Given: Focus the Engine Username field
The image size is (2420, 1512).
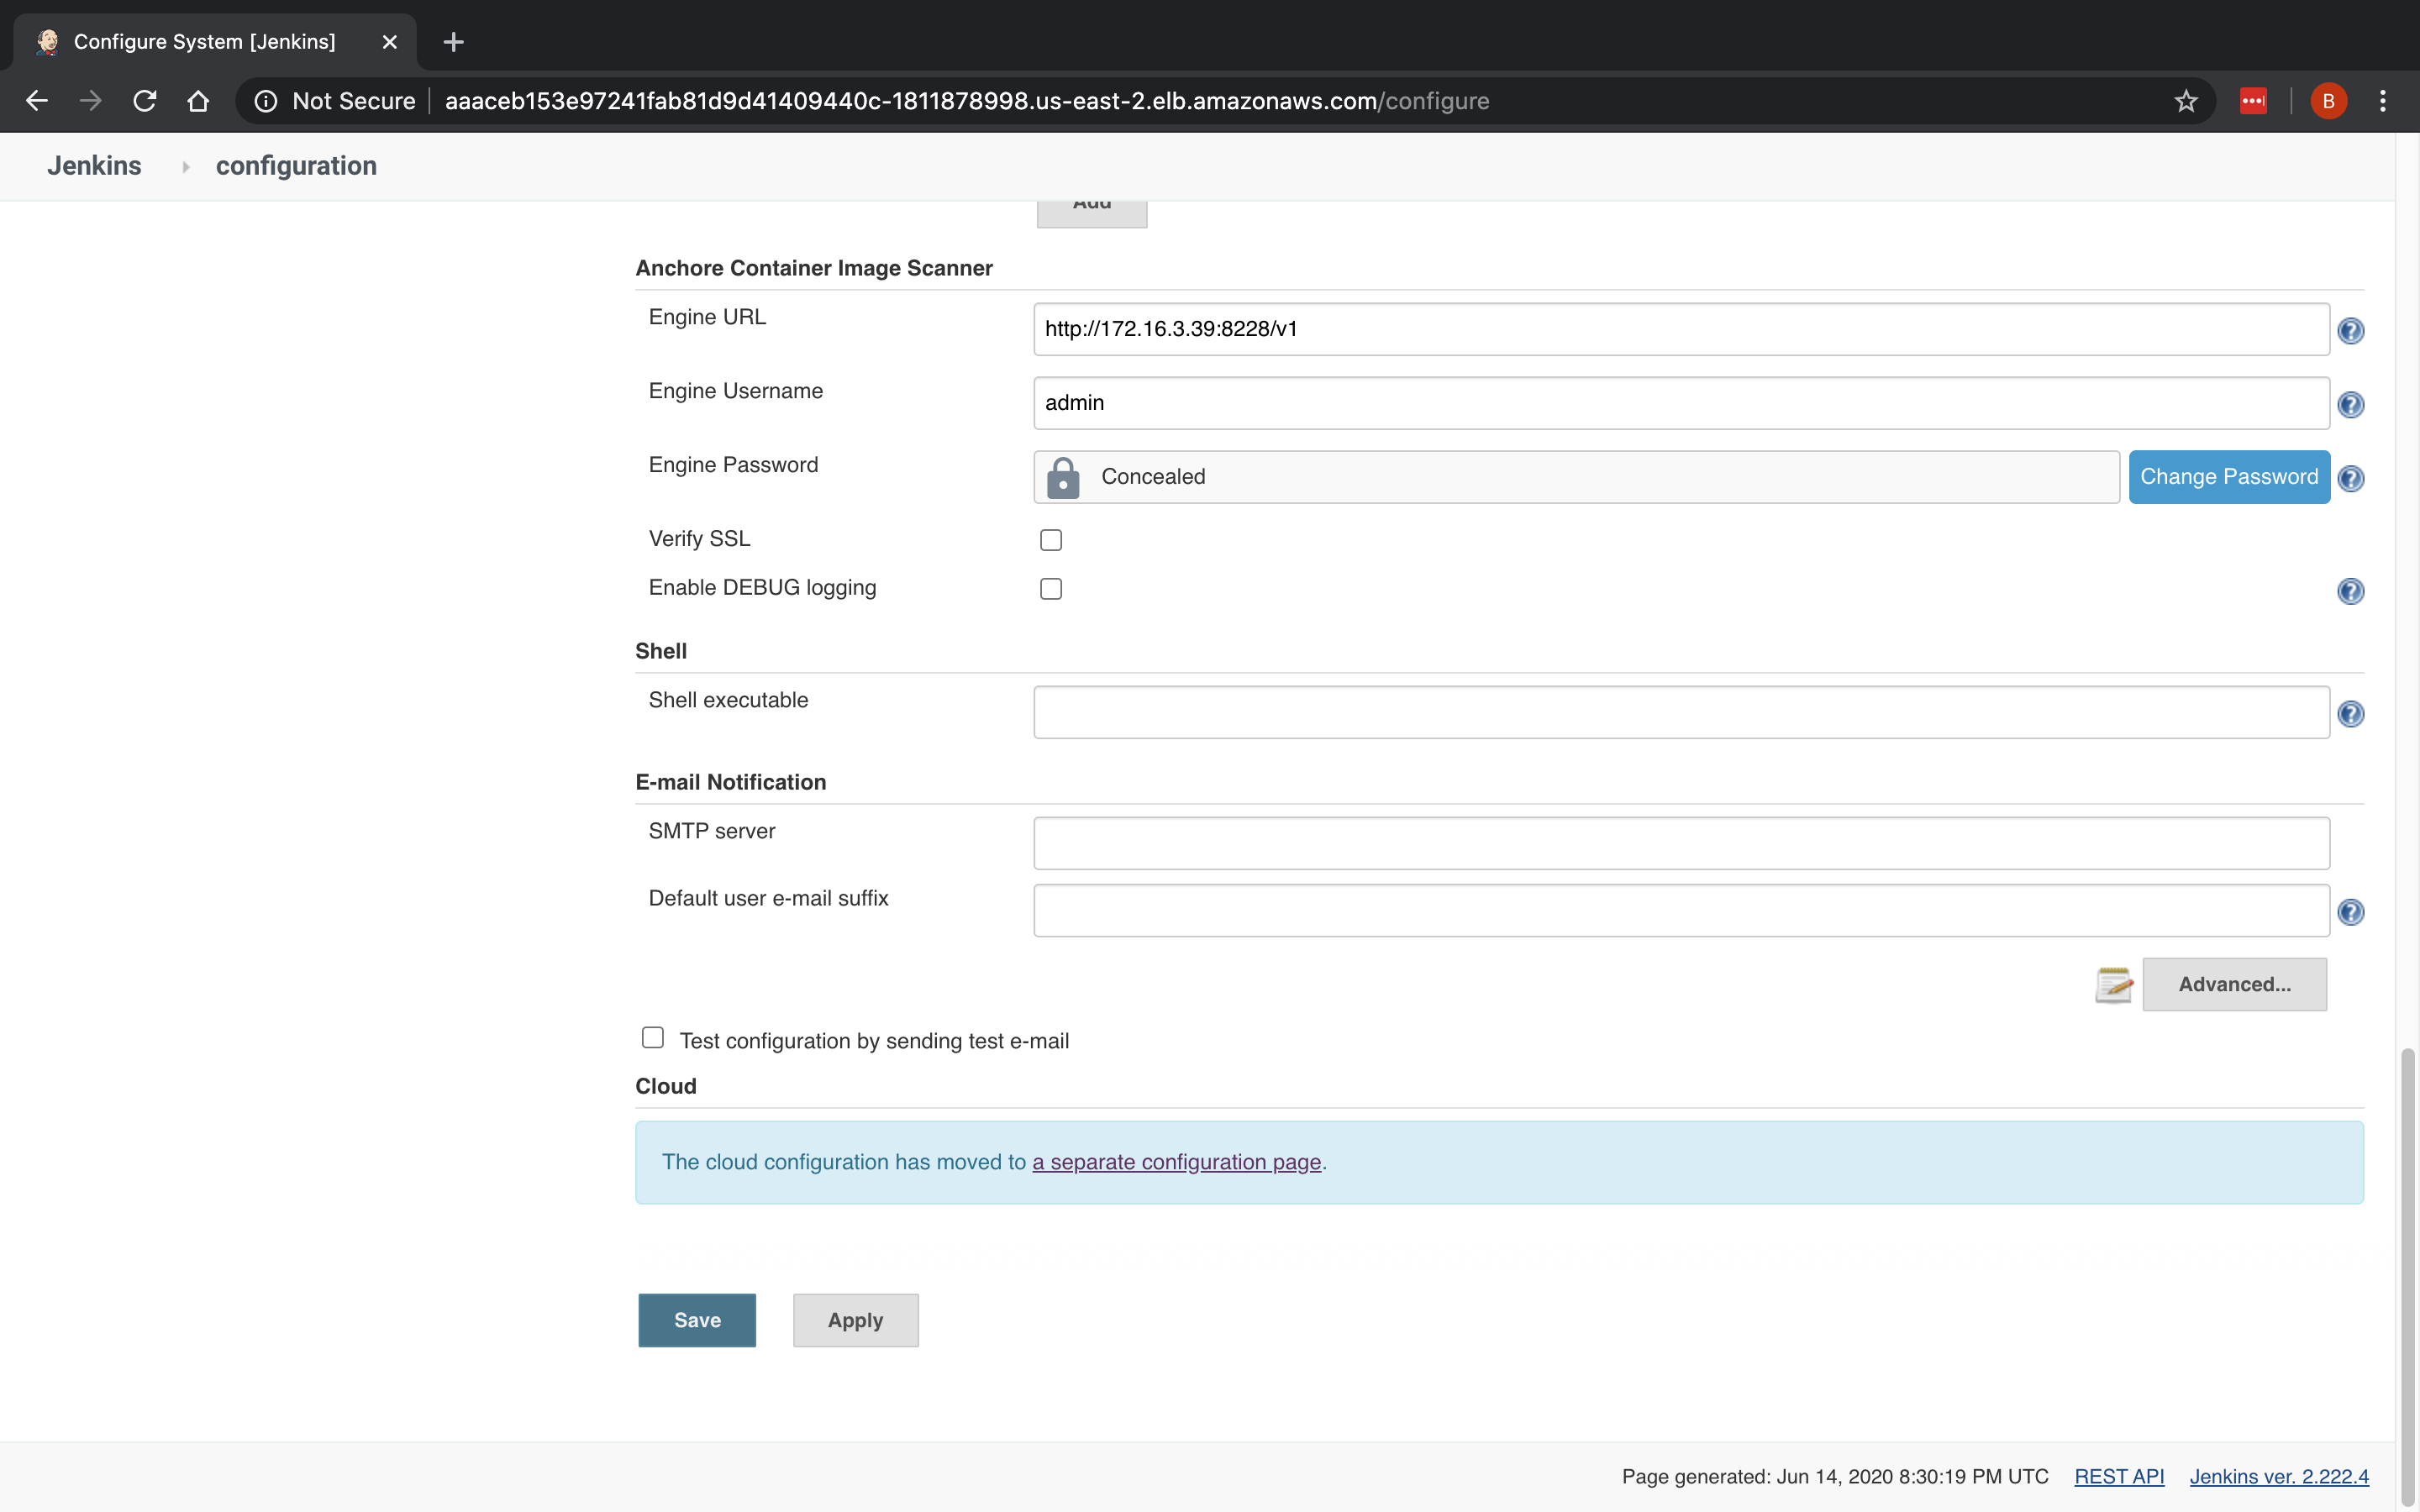Looking at the screenshot, I should 1681,403.
